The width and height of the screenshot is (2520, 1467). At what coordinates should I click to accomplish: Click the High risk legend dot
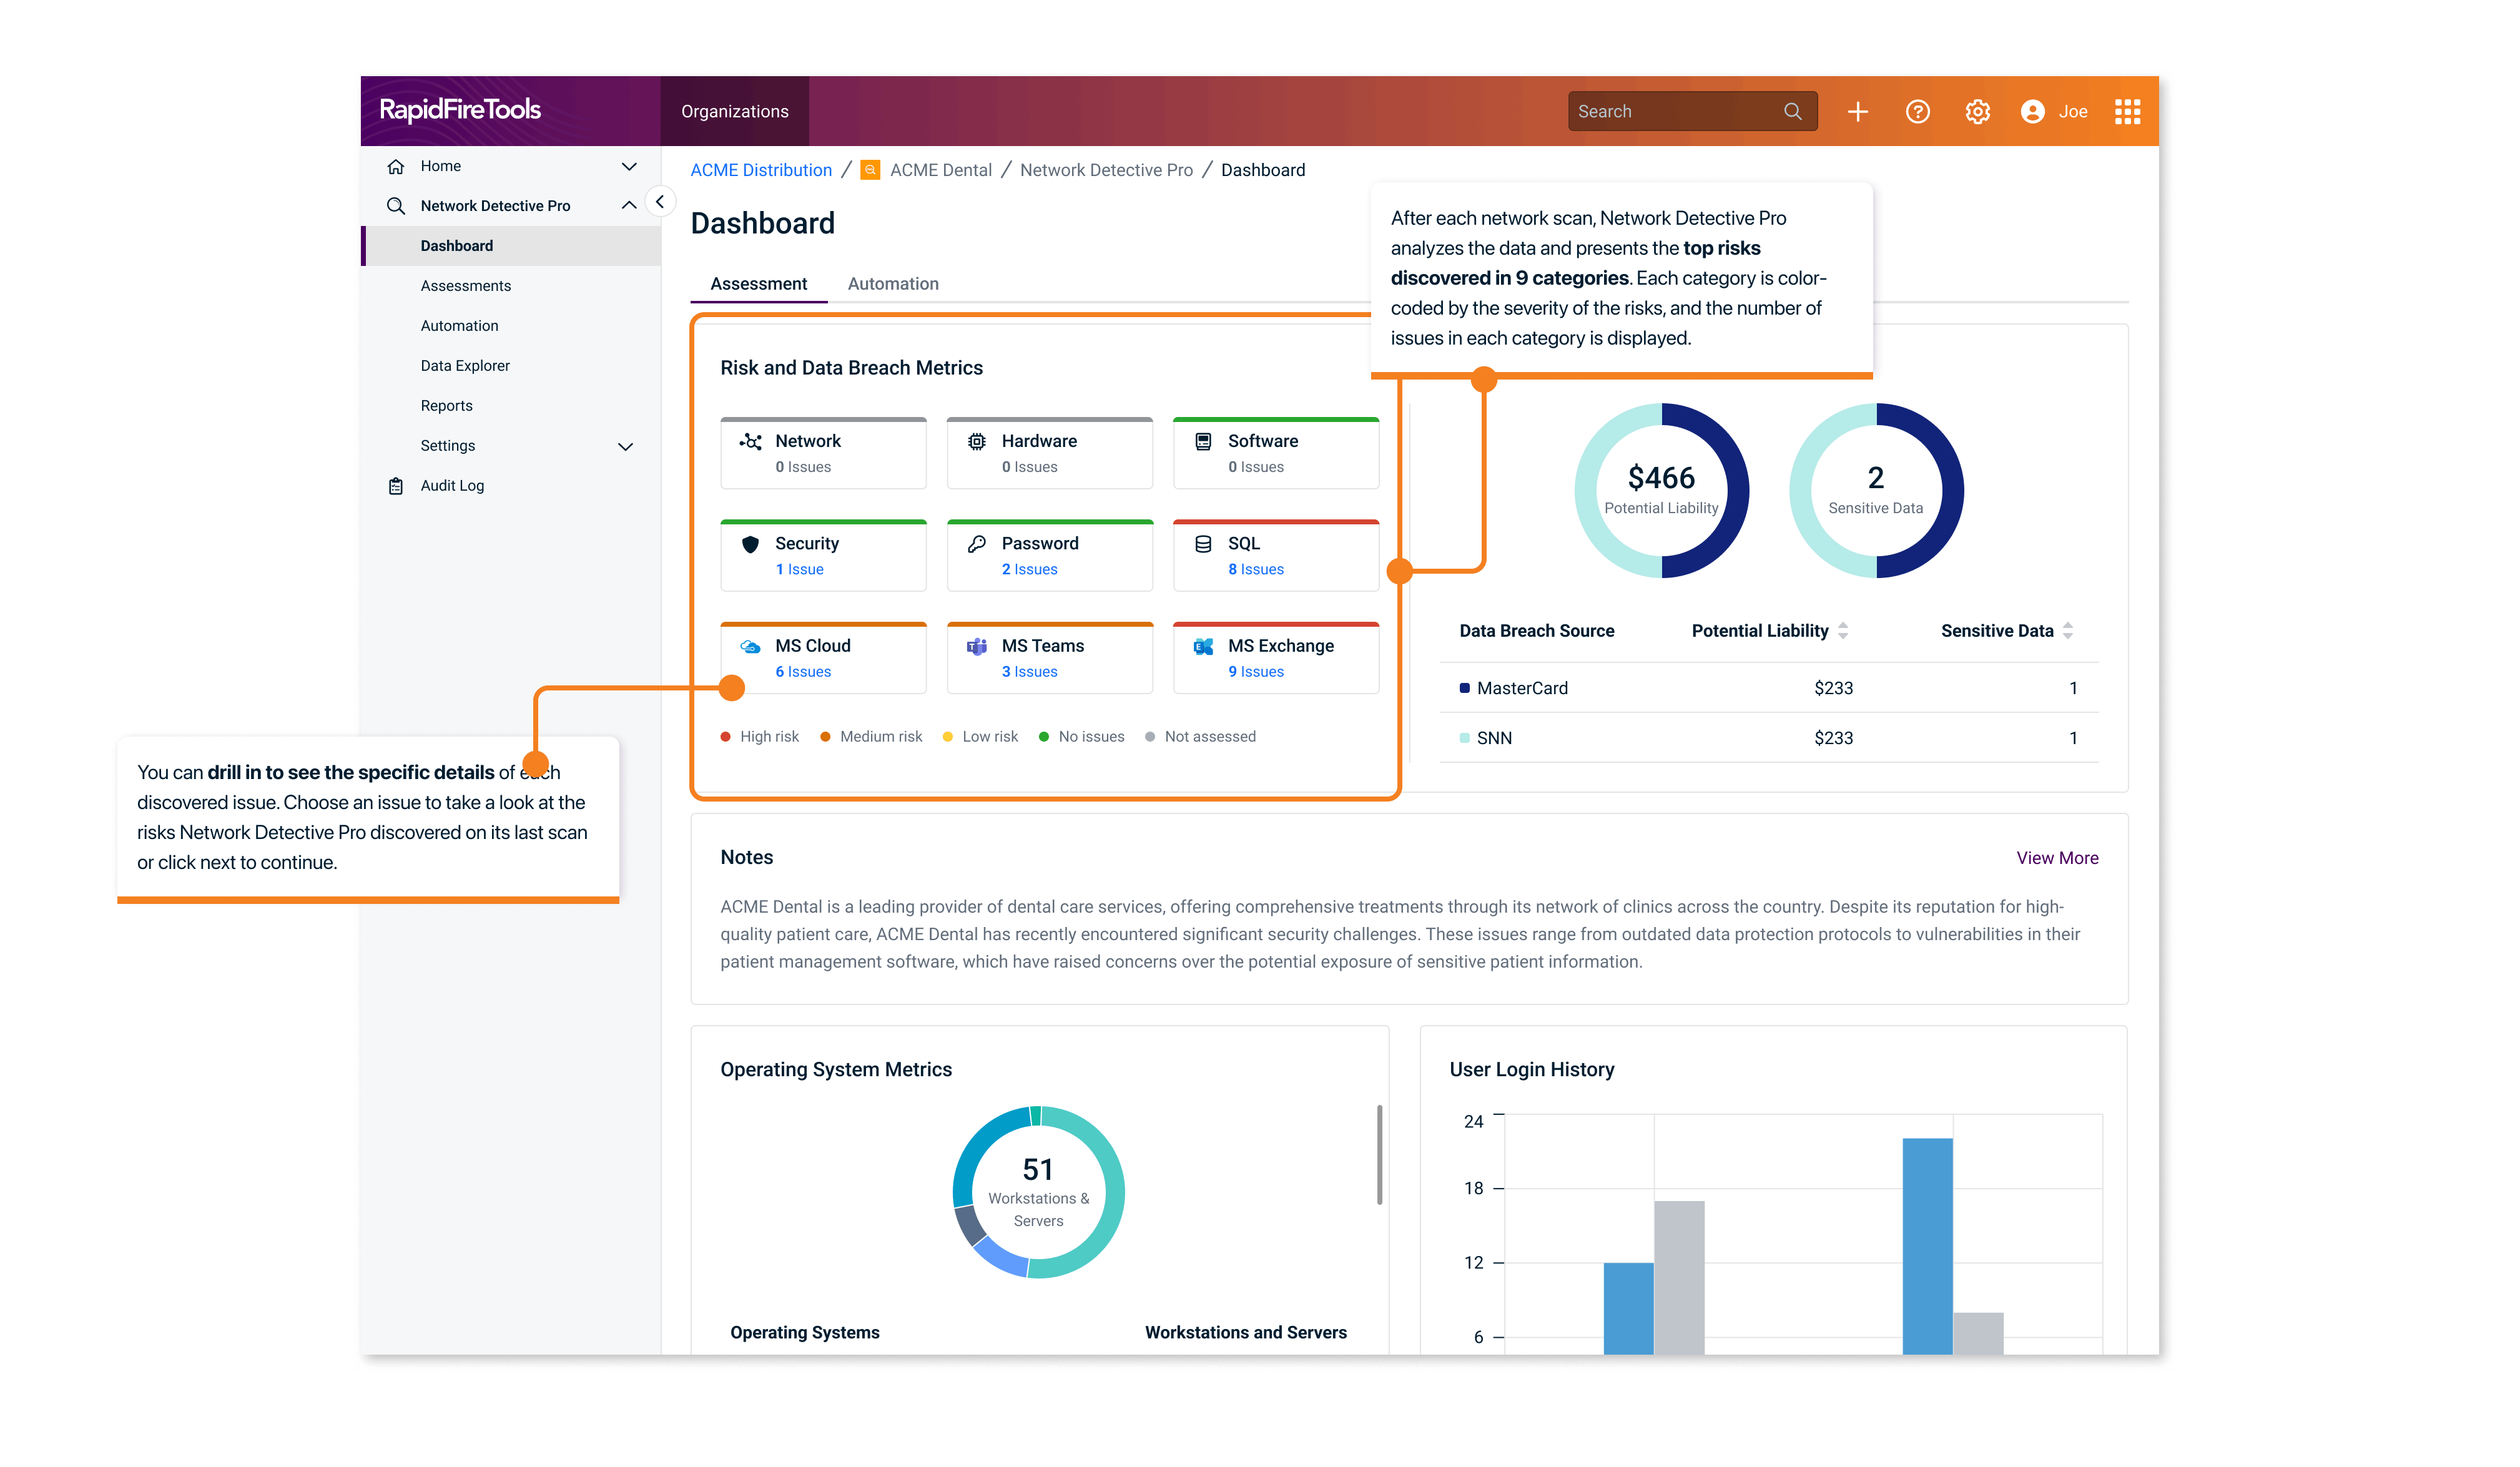pos(725,736)
